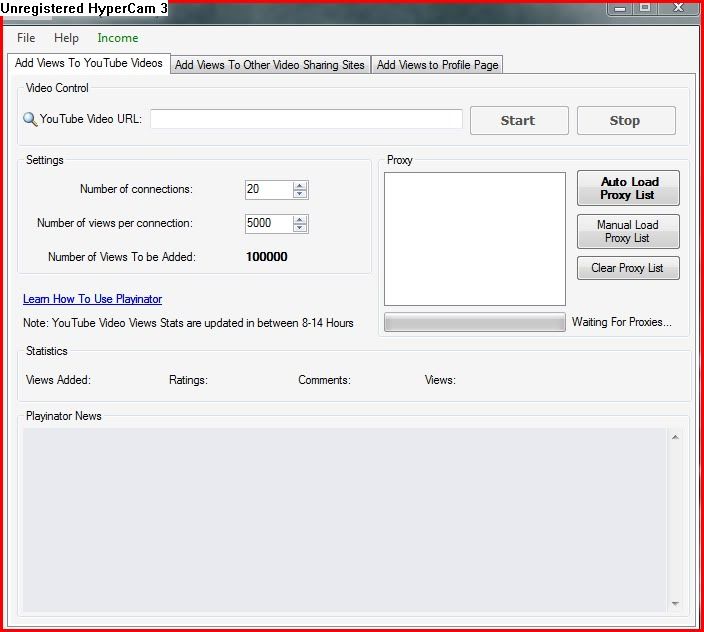Click the Waiting For Proxies status text
This screenshot has width=704, height=632.
(622, 322)
